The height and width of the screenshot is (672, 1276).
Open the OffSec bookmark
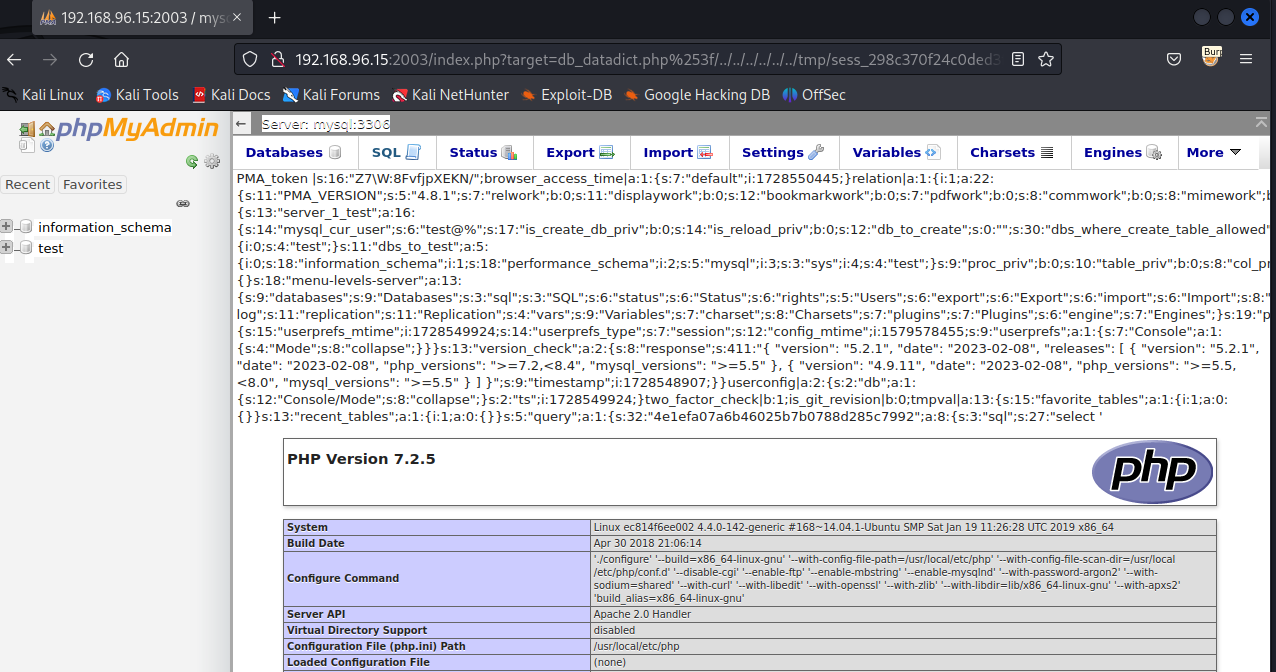point(814,95)
